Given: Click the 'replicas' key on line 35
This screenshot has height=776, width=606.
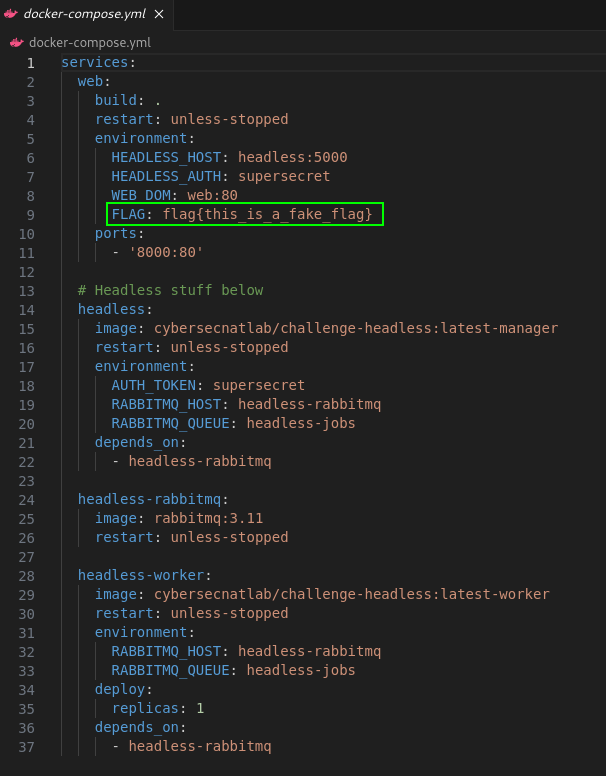Looking at the screenshot, I should click(x=145, y=708).
